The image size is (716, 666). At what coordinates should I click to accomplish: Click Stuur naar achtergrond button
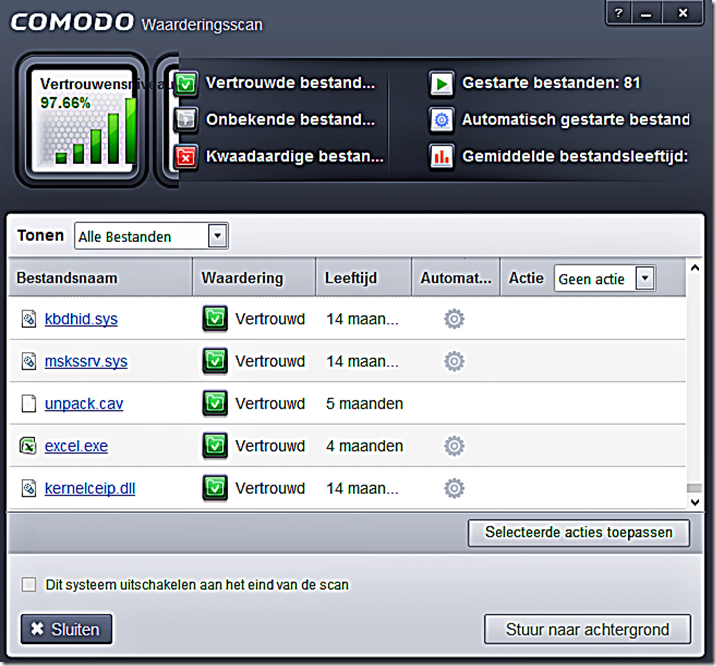(587, 629)
